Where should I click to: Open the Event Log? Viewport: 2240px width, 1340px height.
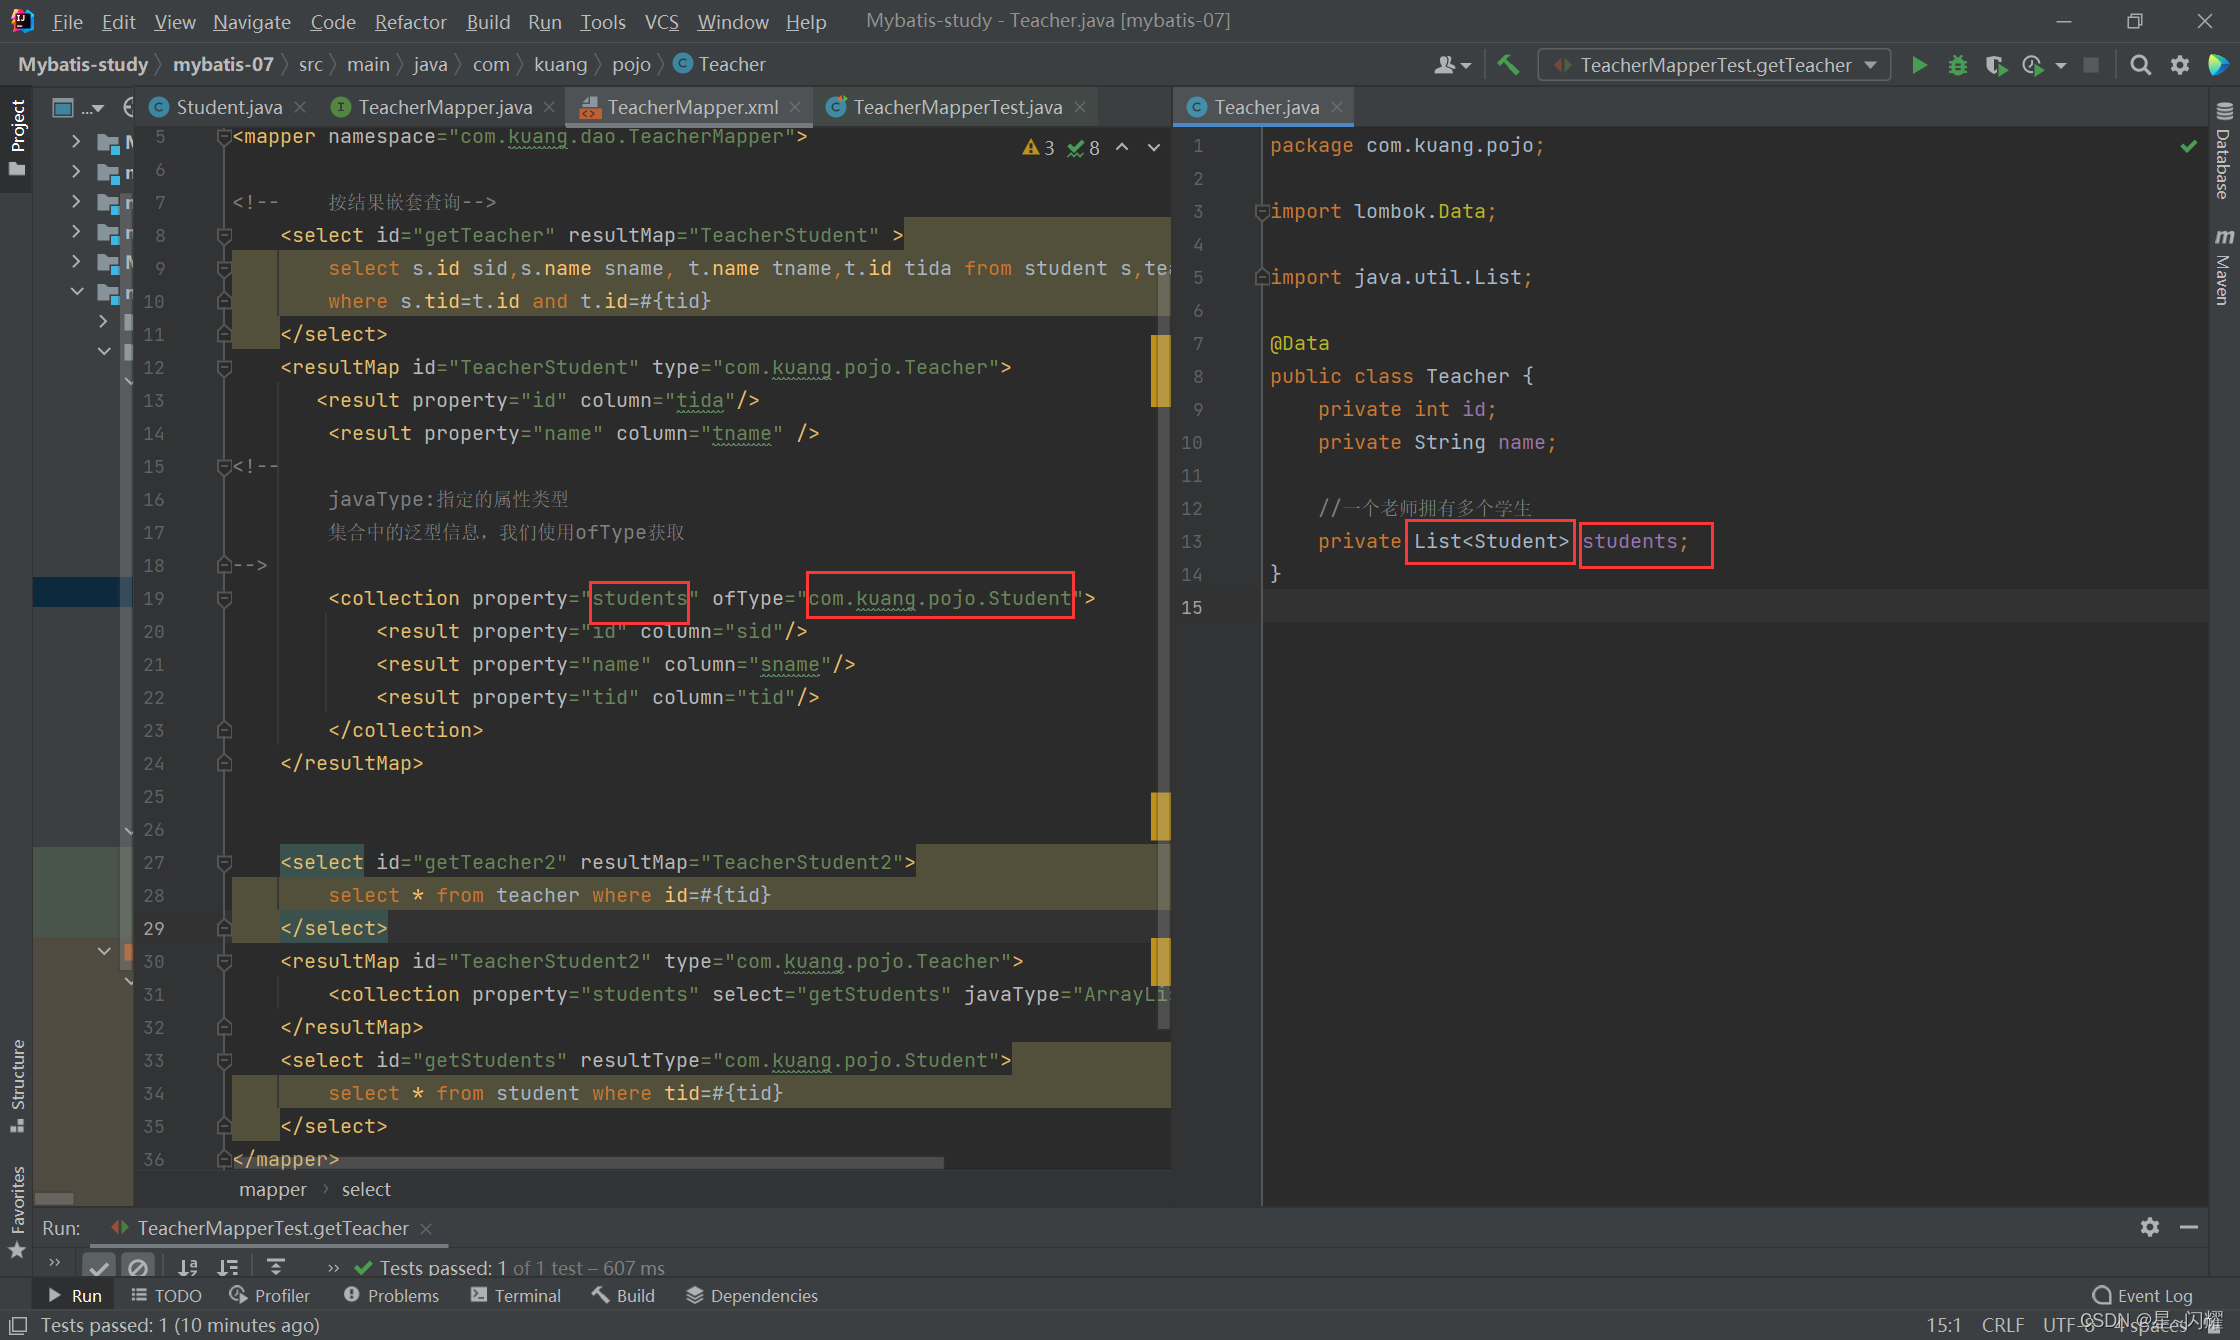click(x=2142, y=1295)
